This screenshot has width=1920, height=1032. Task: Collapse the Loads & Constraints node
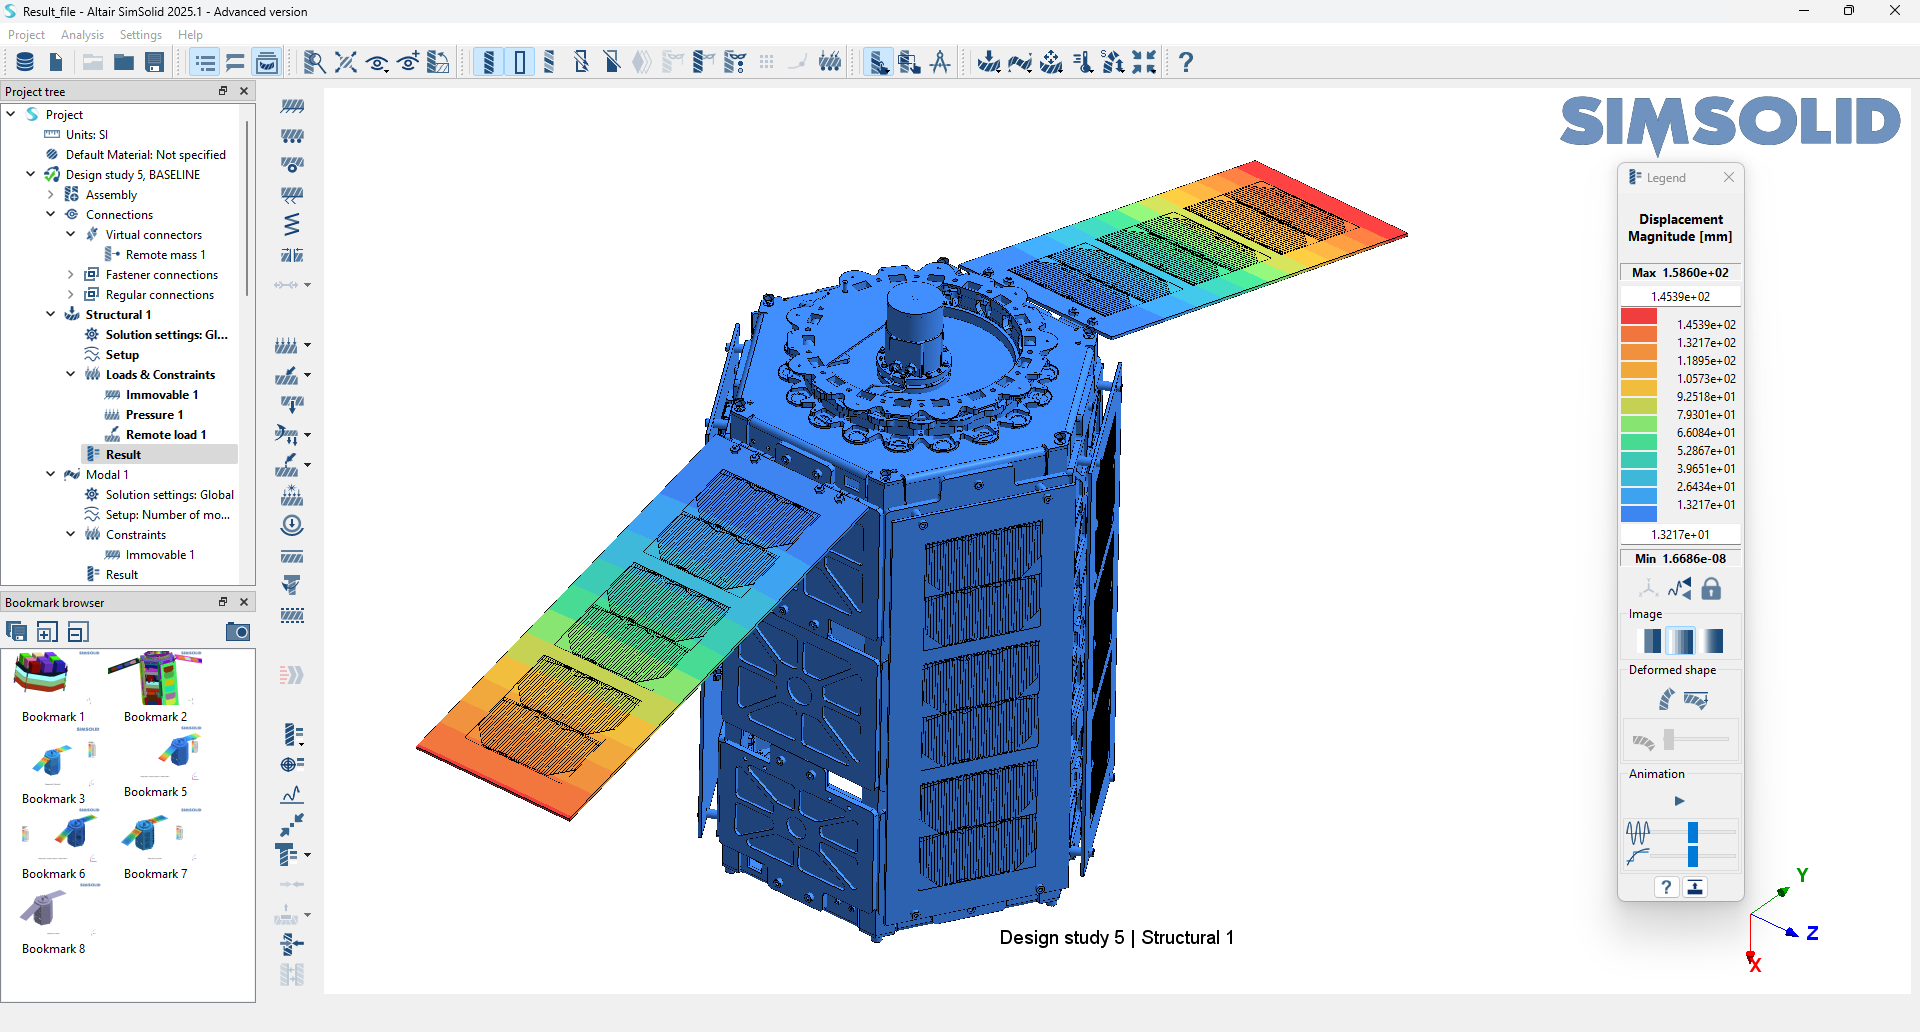pos(71,374)
